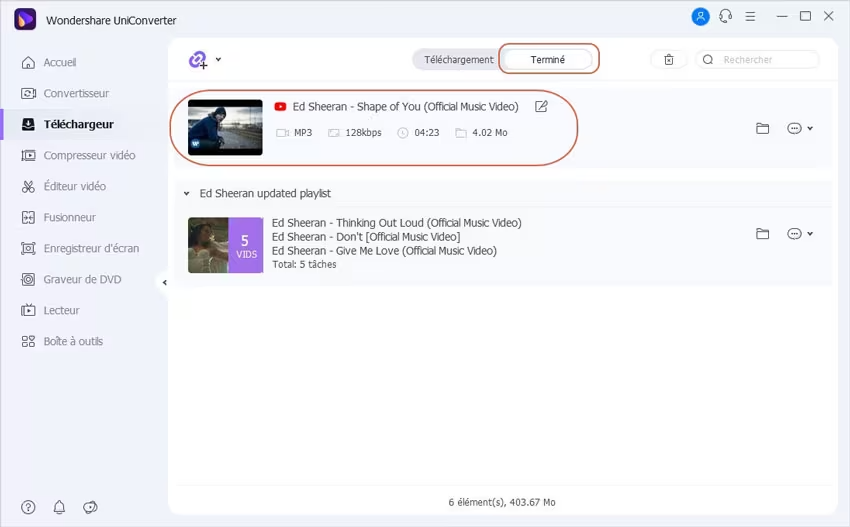This screenshot has width=850, height=527.
Task: Open Boîte à outils toolbox
Action: point(62,341)
